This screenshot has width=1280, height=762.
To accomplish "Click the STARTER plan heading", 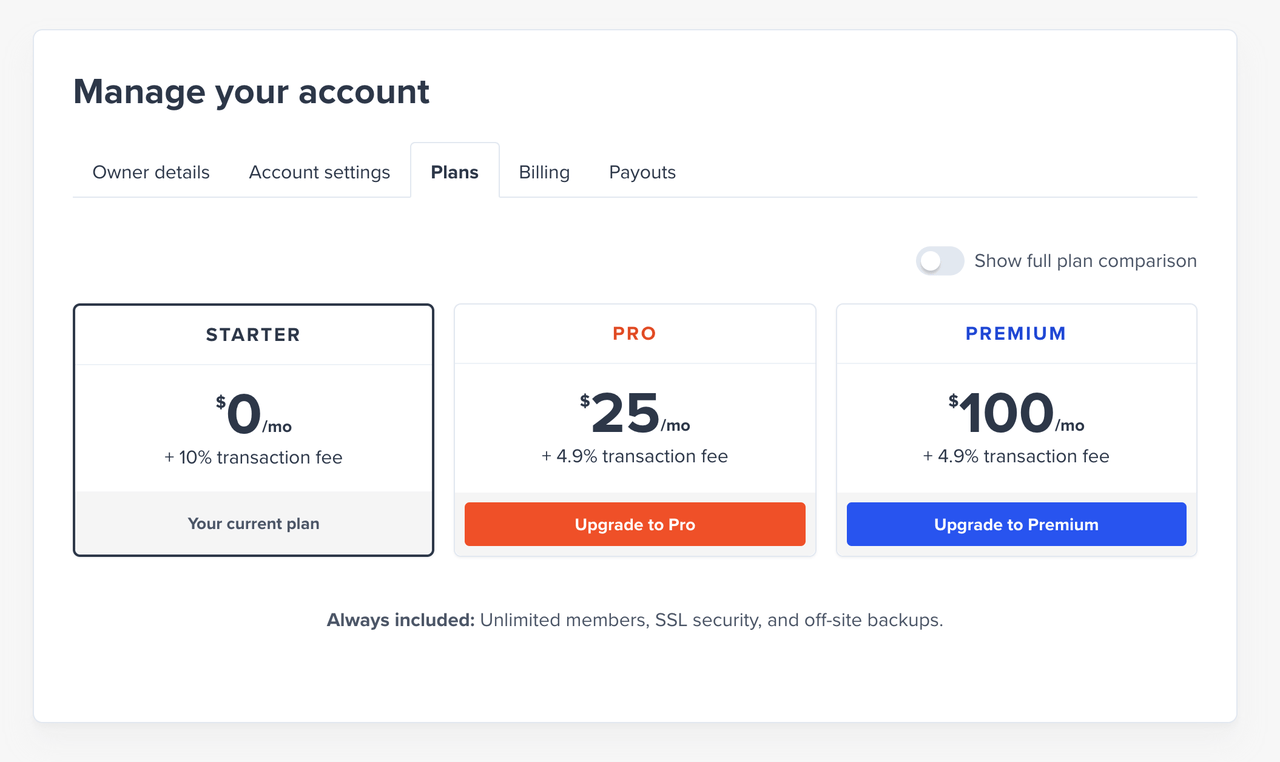I will (x=253, y=334).
